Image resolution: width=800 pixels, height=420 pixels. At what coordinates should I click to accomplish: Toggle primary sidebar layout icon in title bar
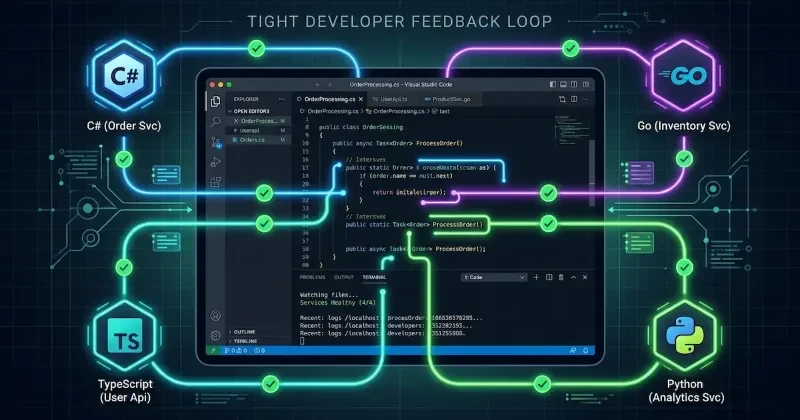tap(553, 84)
